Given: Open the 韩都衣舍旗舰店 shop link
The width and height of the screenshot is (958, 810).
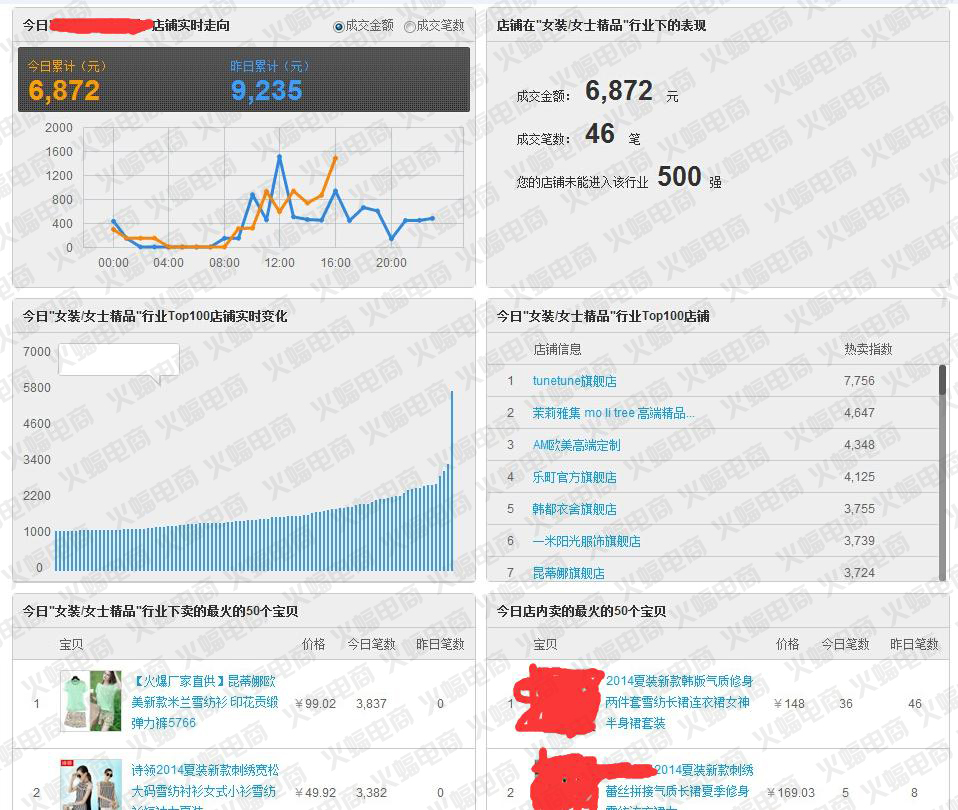Looking at the screenshot, I should pos(574,509).
